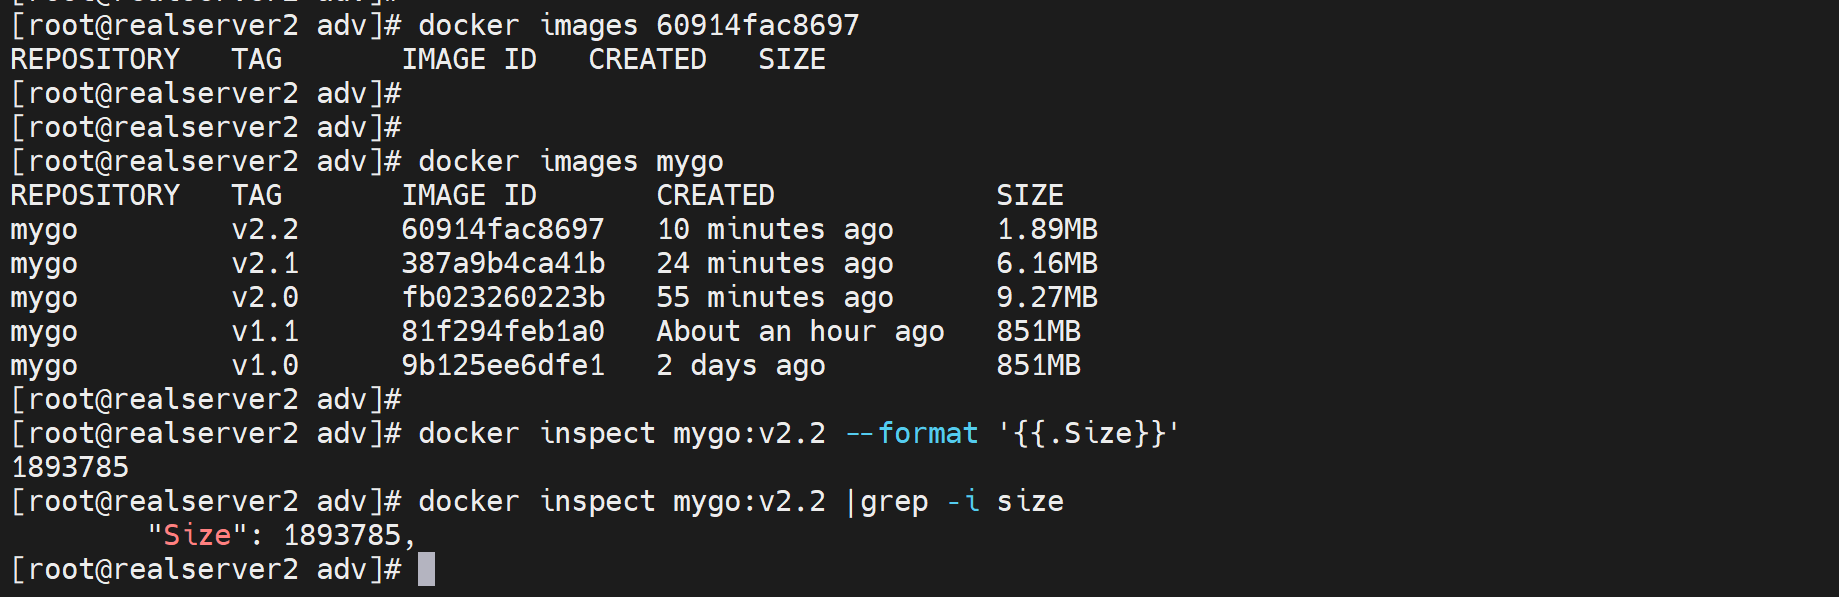
Task: Click the "2 days ago" created time
Action: (x=740, y=365)
